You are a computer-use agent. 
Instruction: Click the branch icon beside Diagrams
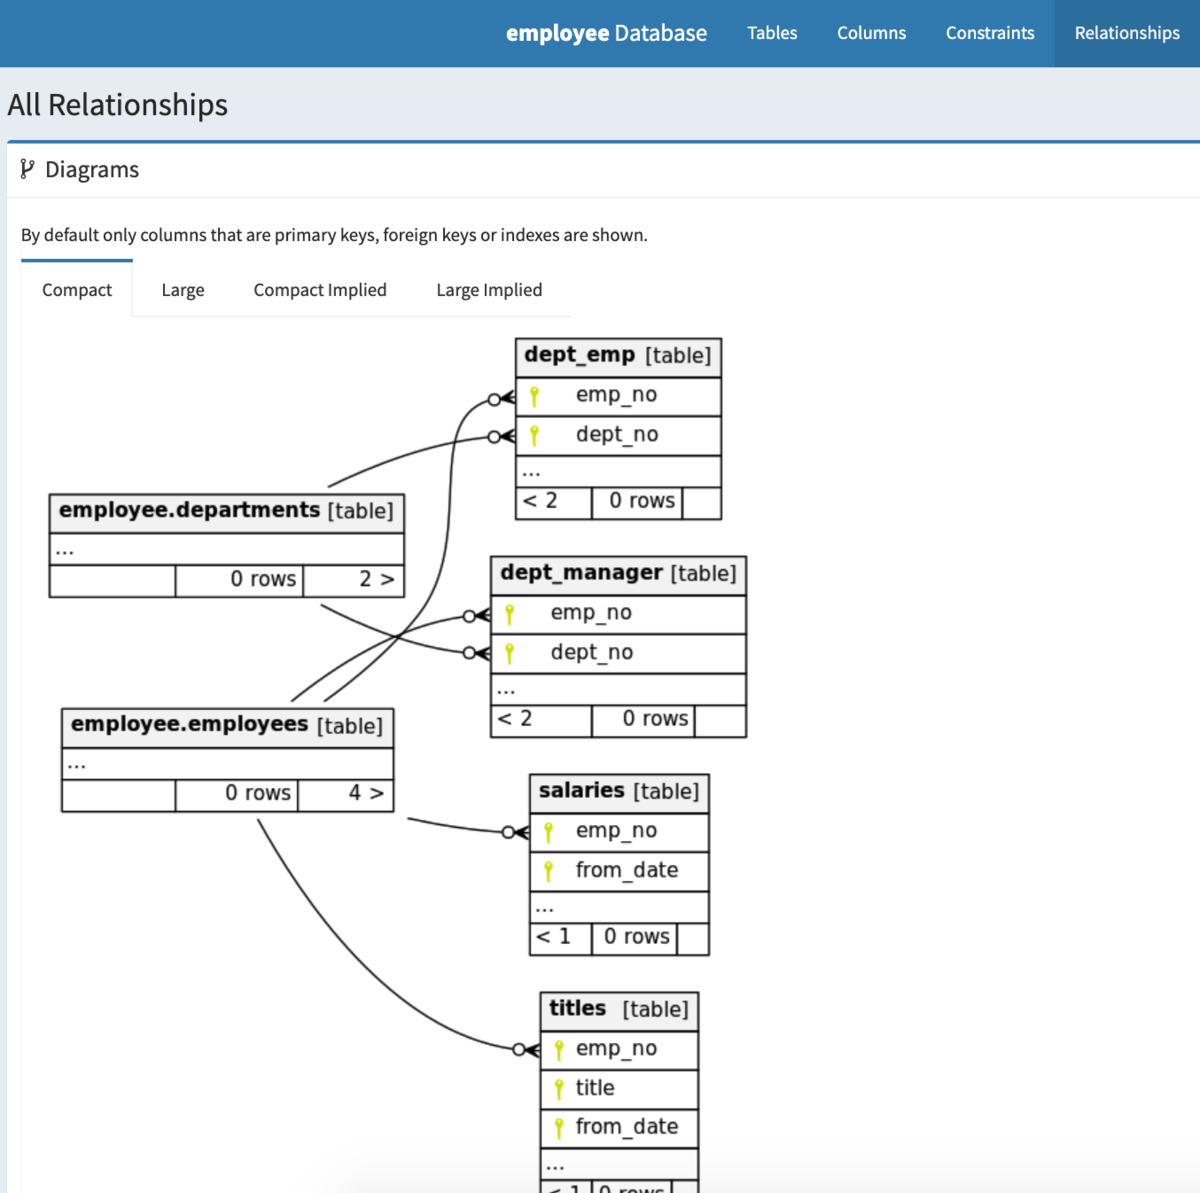[x=27, y=170]
